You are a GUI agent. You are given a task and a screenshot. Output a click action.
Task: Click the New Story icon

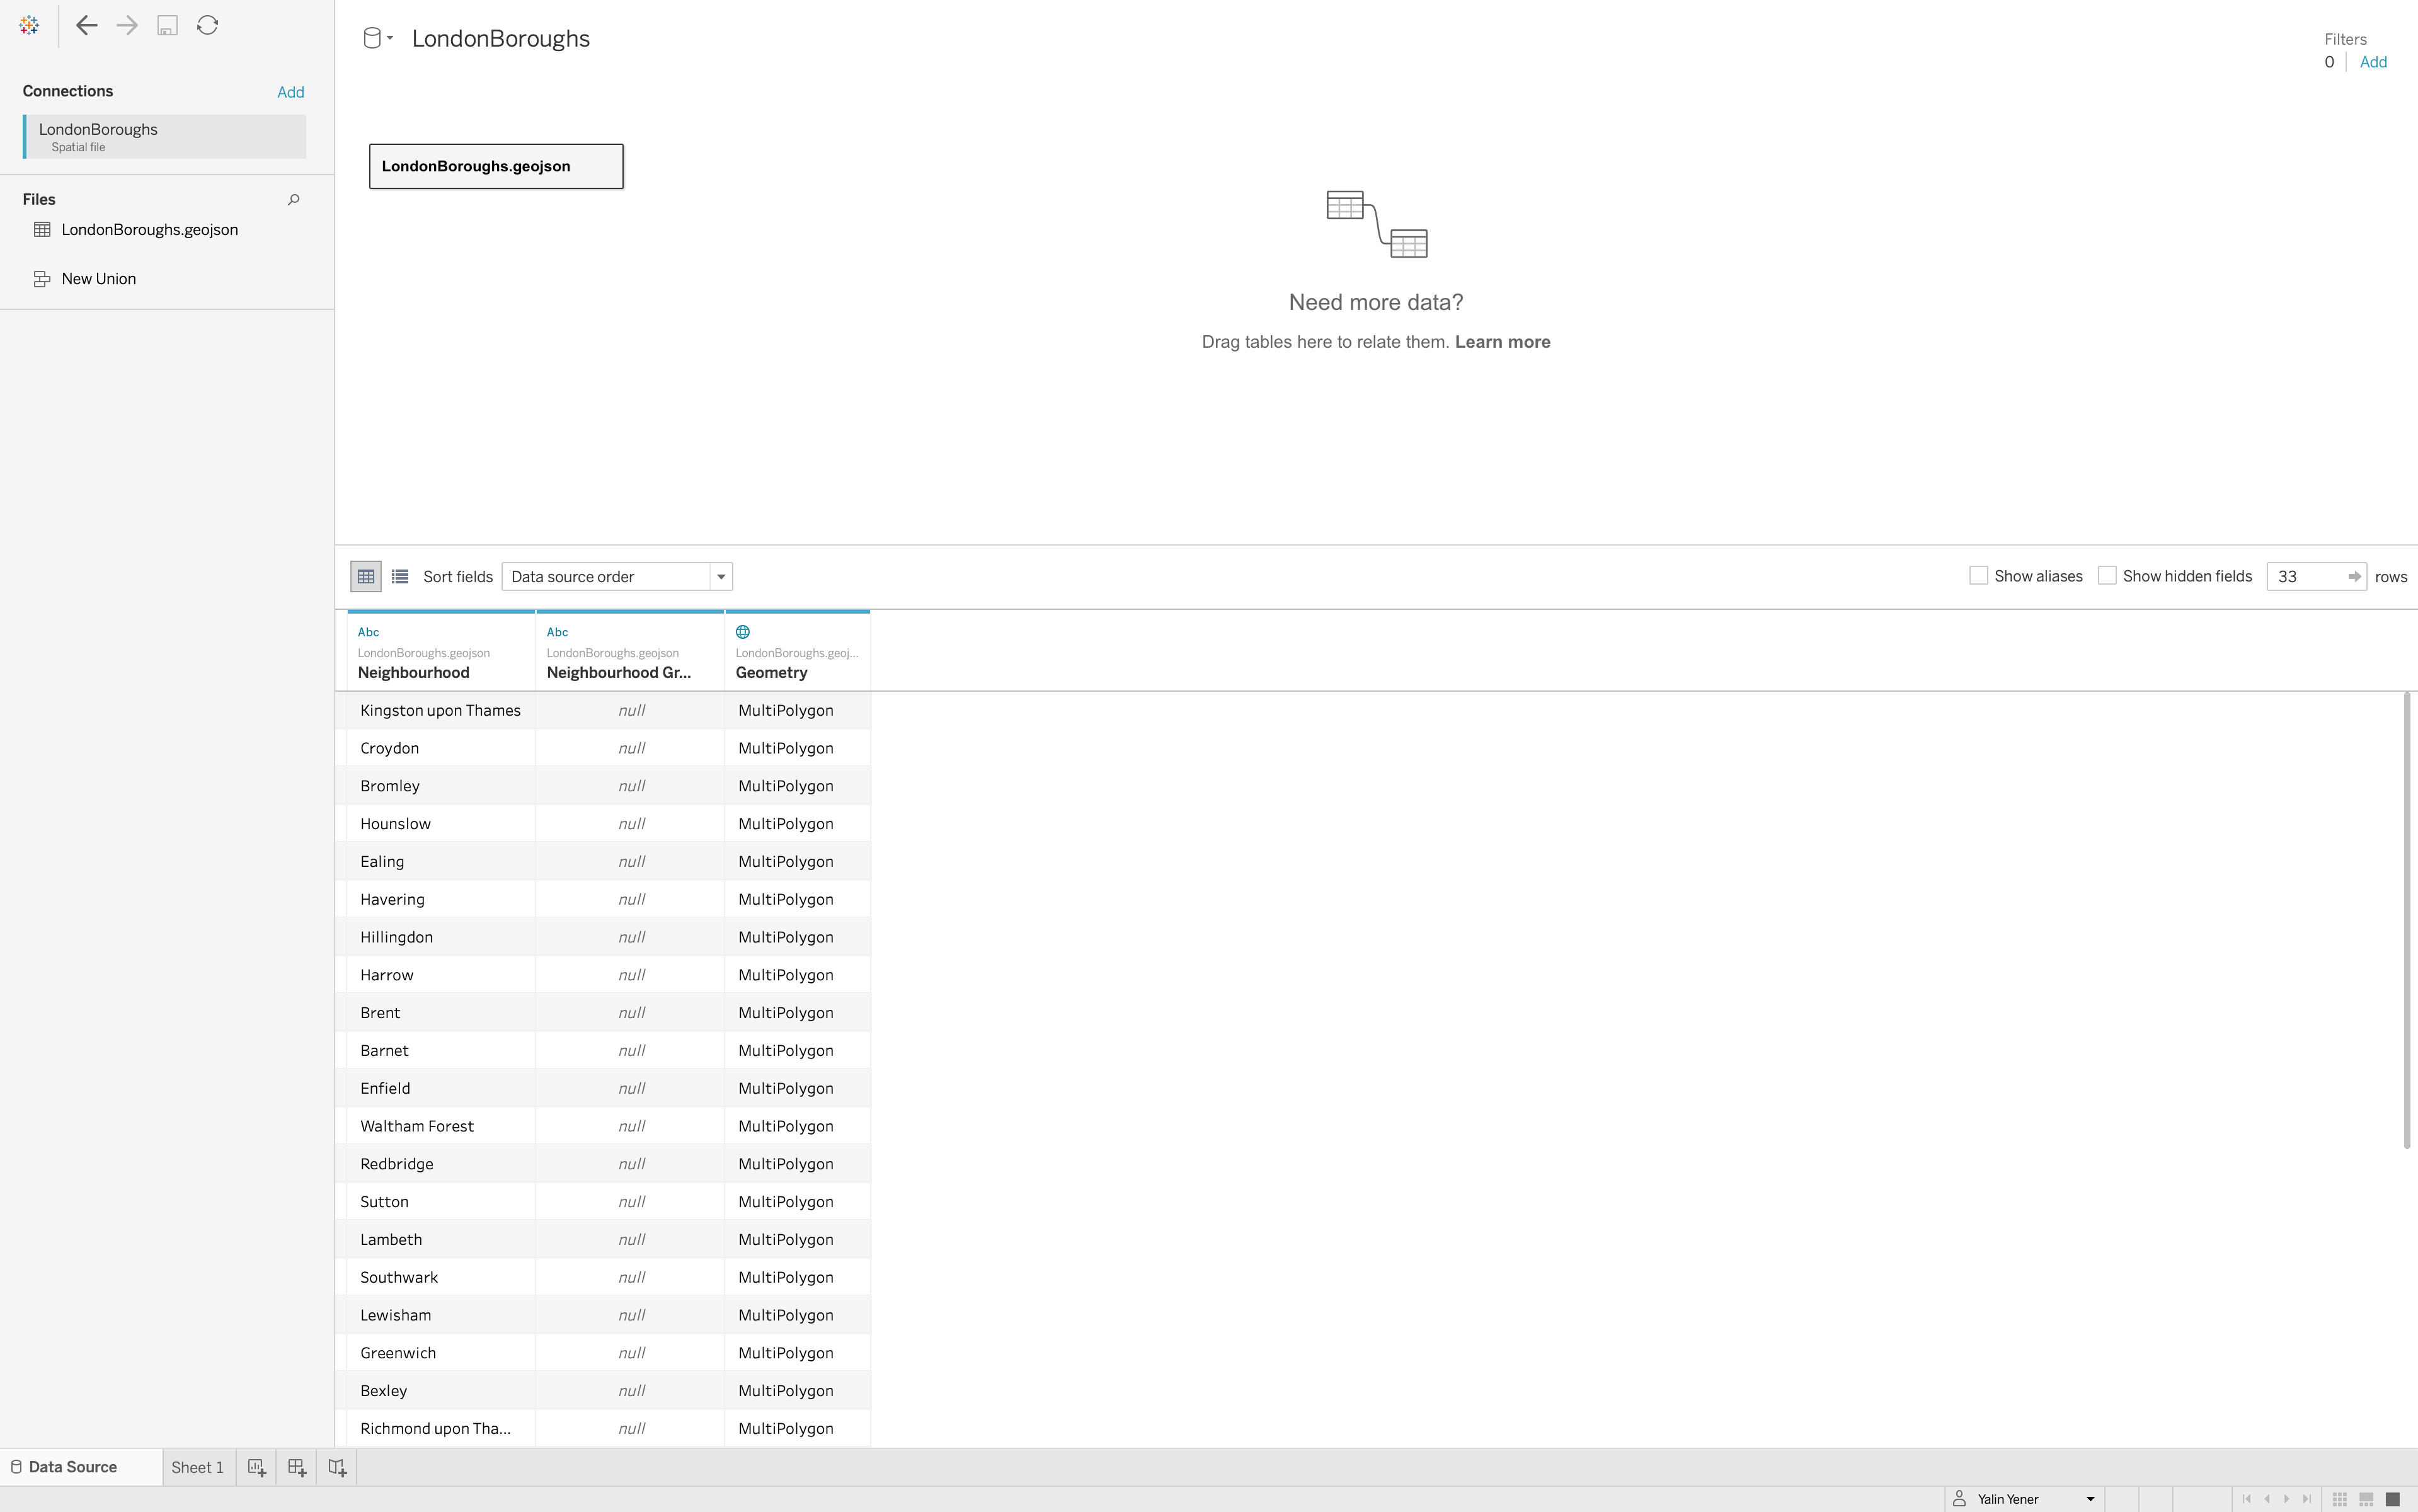tap(337, 1467)
